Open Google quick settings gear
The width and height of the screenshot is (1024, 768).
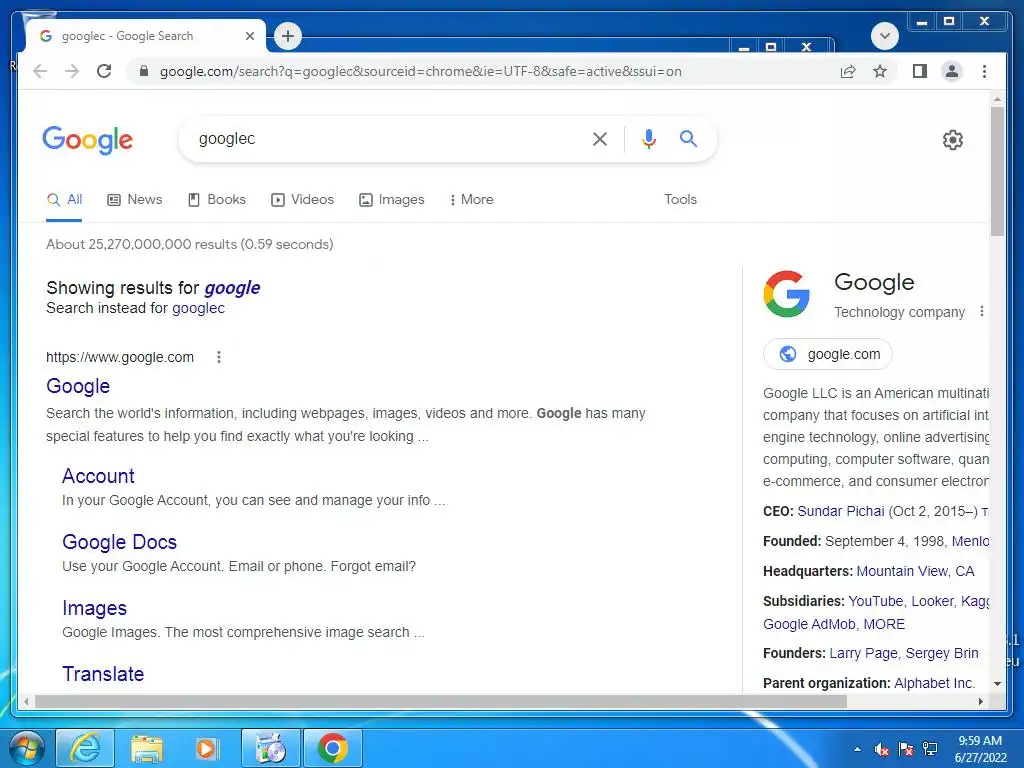point(953,140)
